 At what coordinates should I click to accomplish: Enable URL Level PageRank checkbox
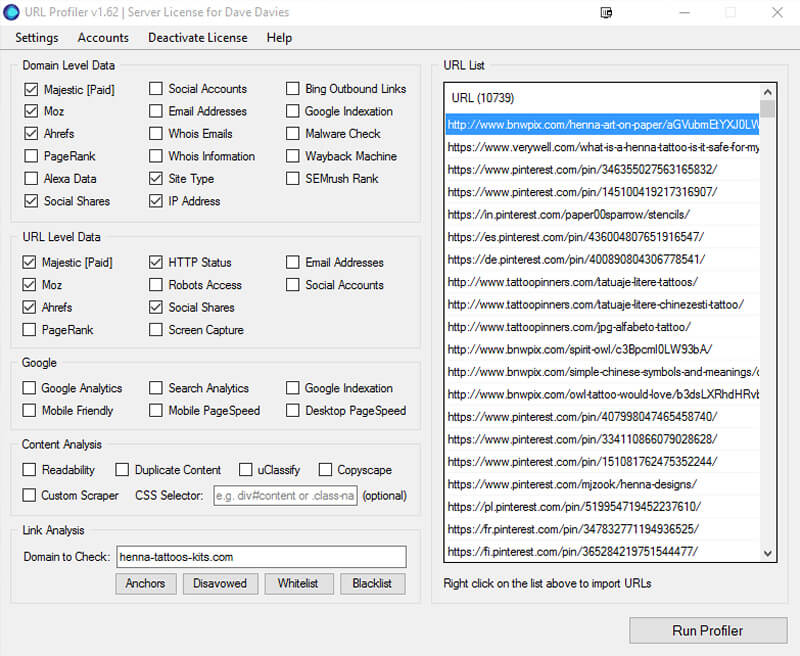click(x=29, y=330)
